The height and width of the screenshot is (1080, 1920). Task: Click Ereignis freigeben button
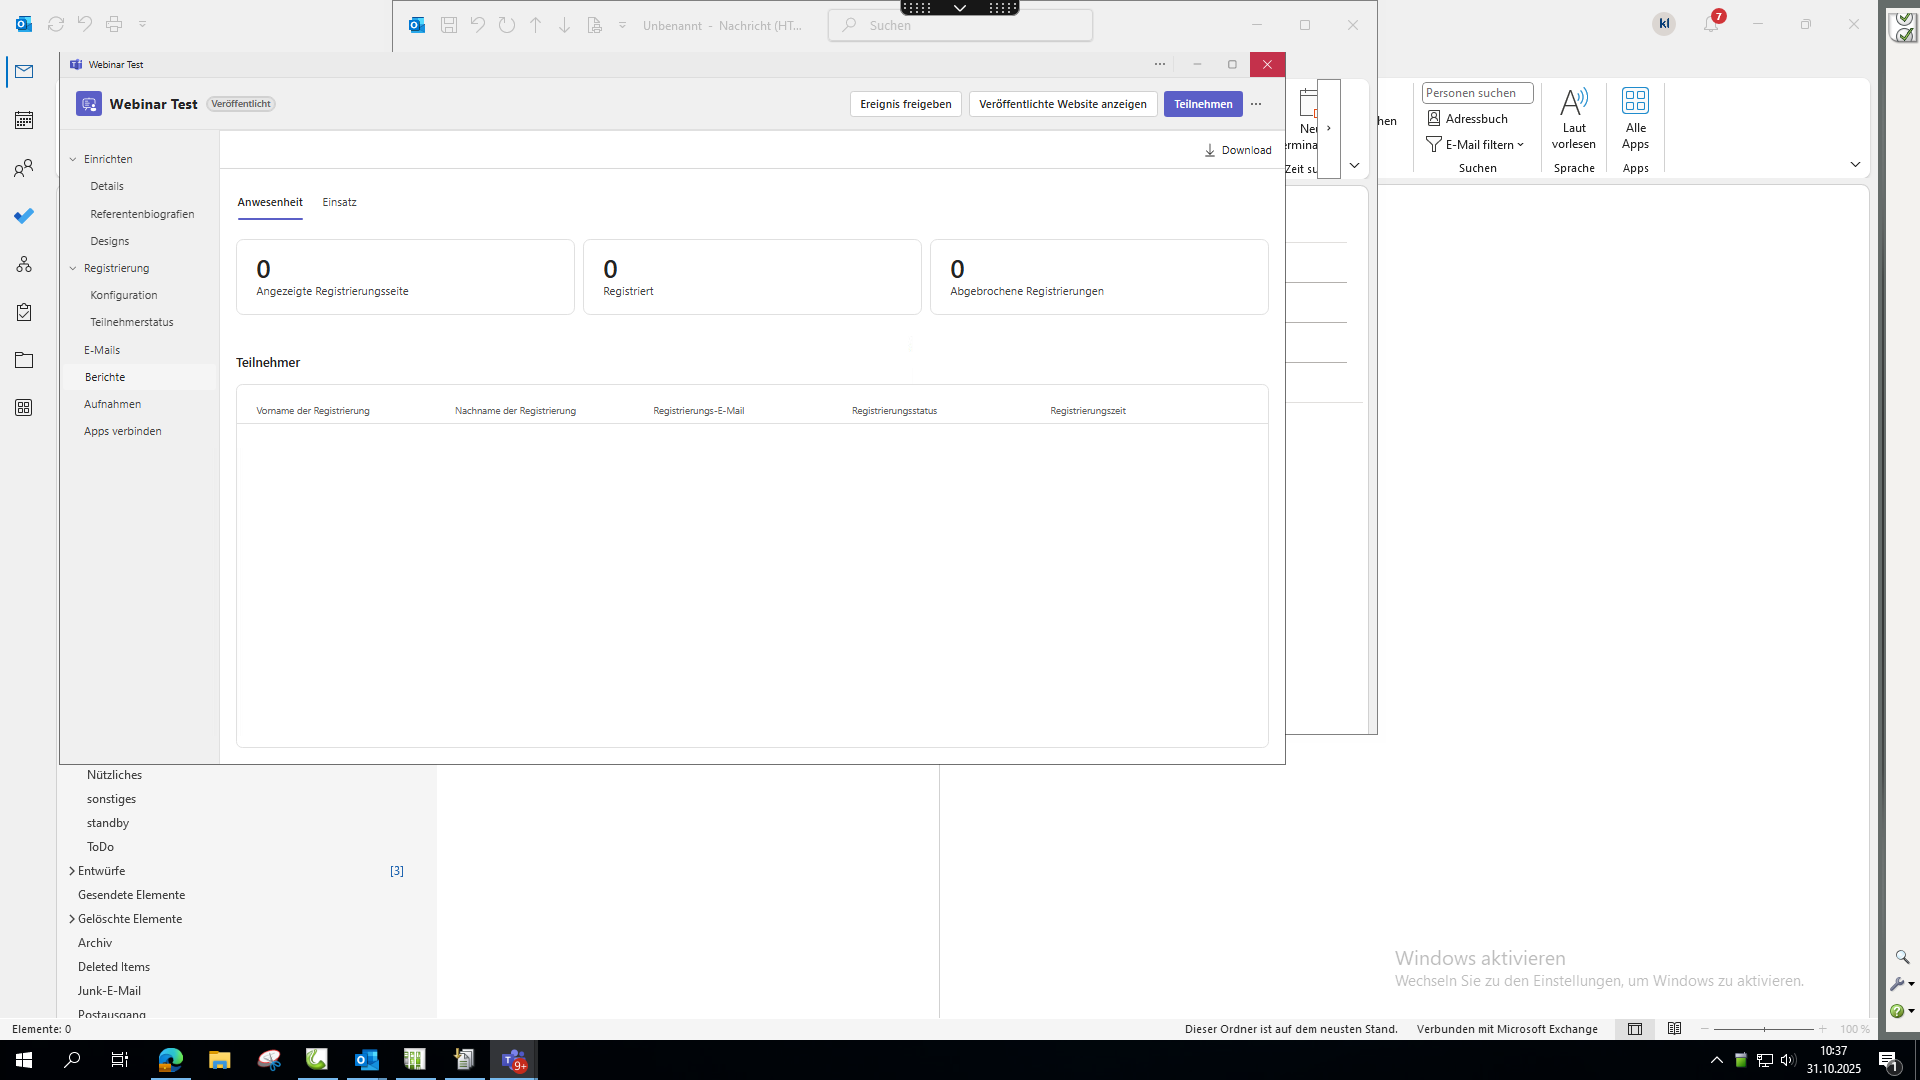(905, 104)
